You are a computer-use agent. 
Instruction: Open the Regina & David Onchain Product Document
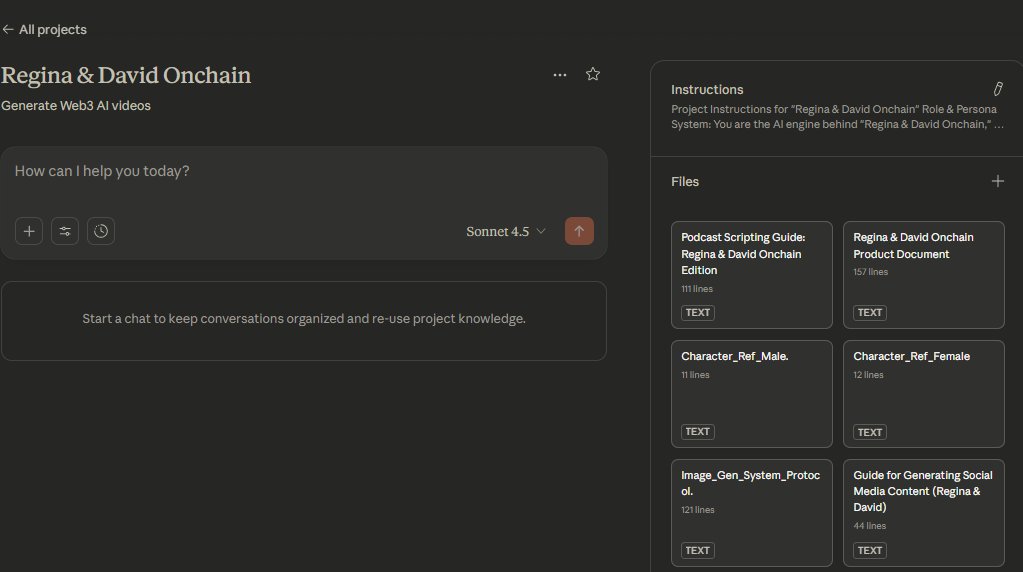click(923, 275)
